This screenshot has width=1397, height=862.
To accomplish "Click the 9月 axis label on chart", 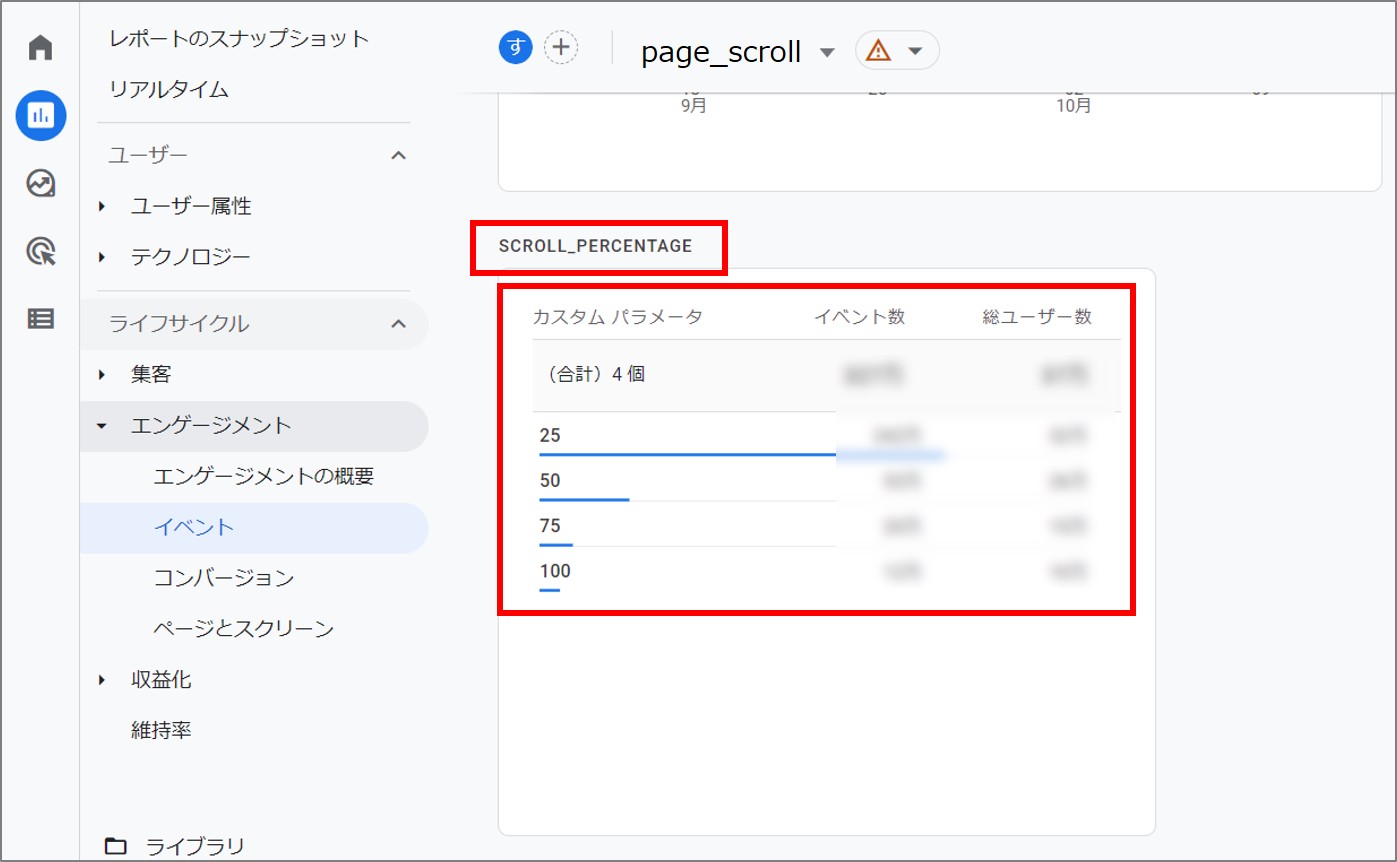I will [693, 105].
